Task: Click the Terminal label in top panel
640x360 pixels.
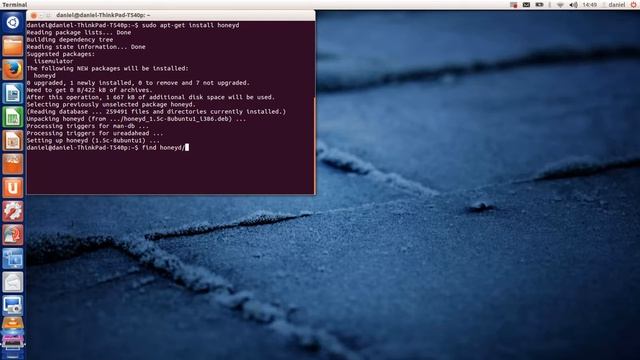Action: 15,5
